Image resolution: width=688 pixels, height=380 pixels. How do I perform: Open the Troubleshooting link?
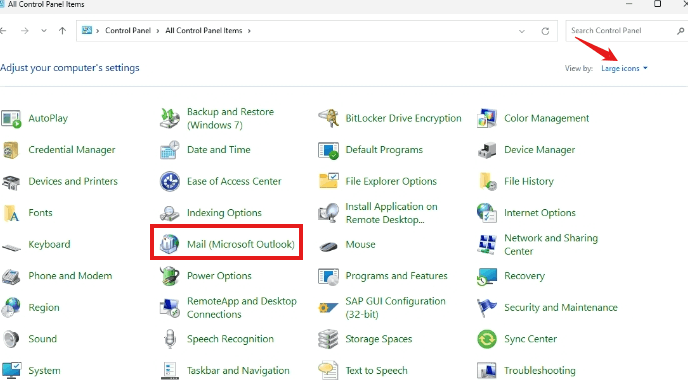click(540, 371)
